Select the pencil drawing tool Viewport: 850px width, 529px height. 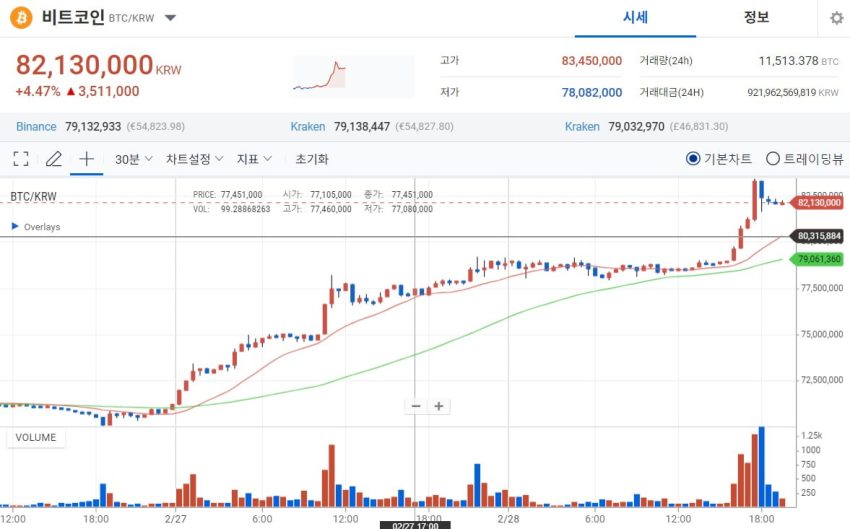[53, 159]
